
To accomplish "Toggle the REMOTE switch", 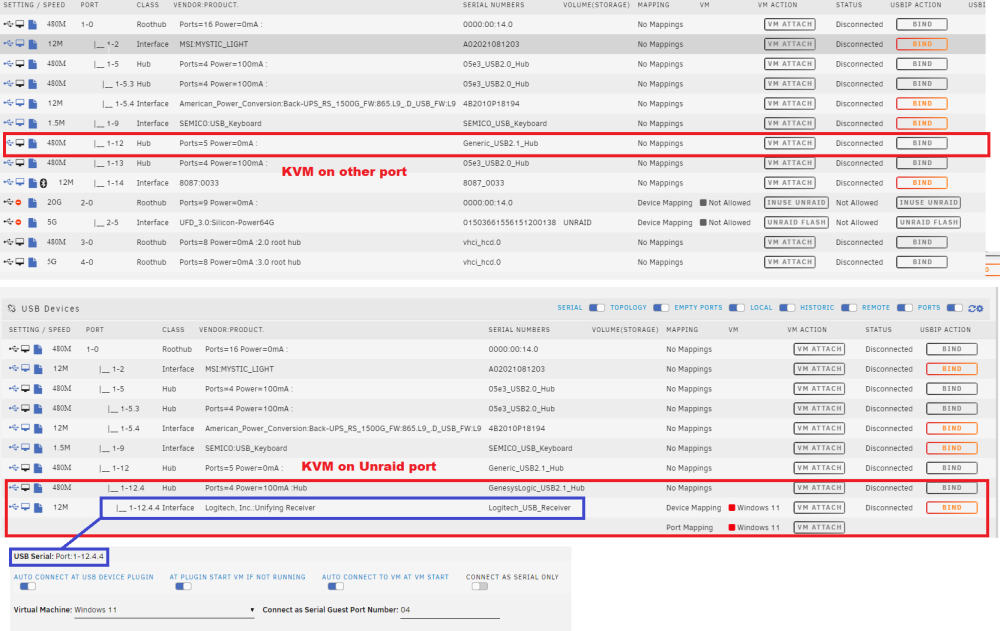I will pos(904,308).
